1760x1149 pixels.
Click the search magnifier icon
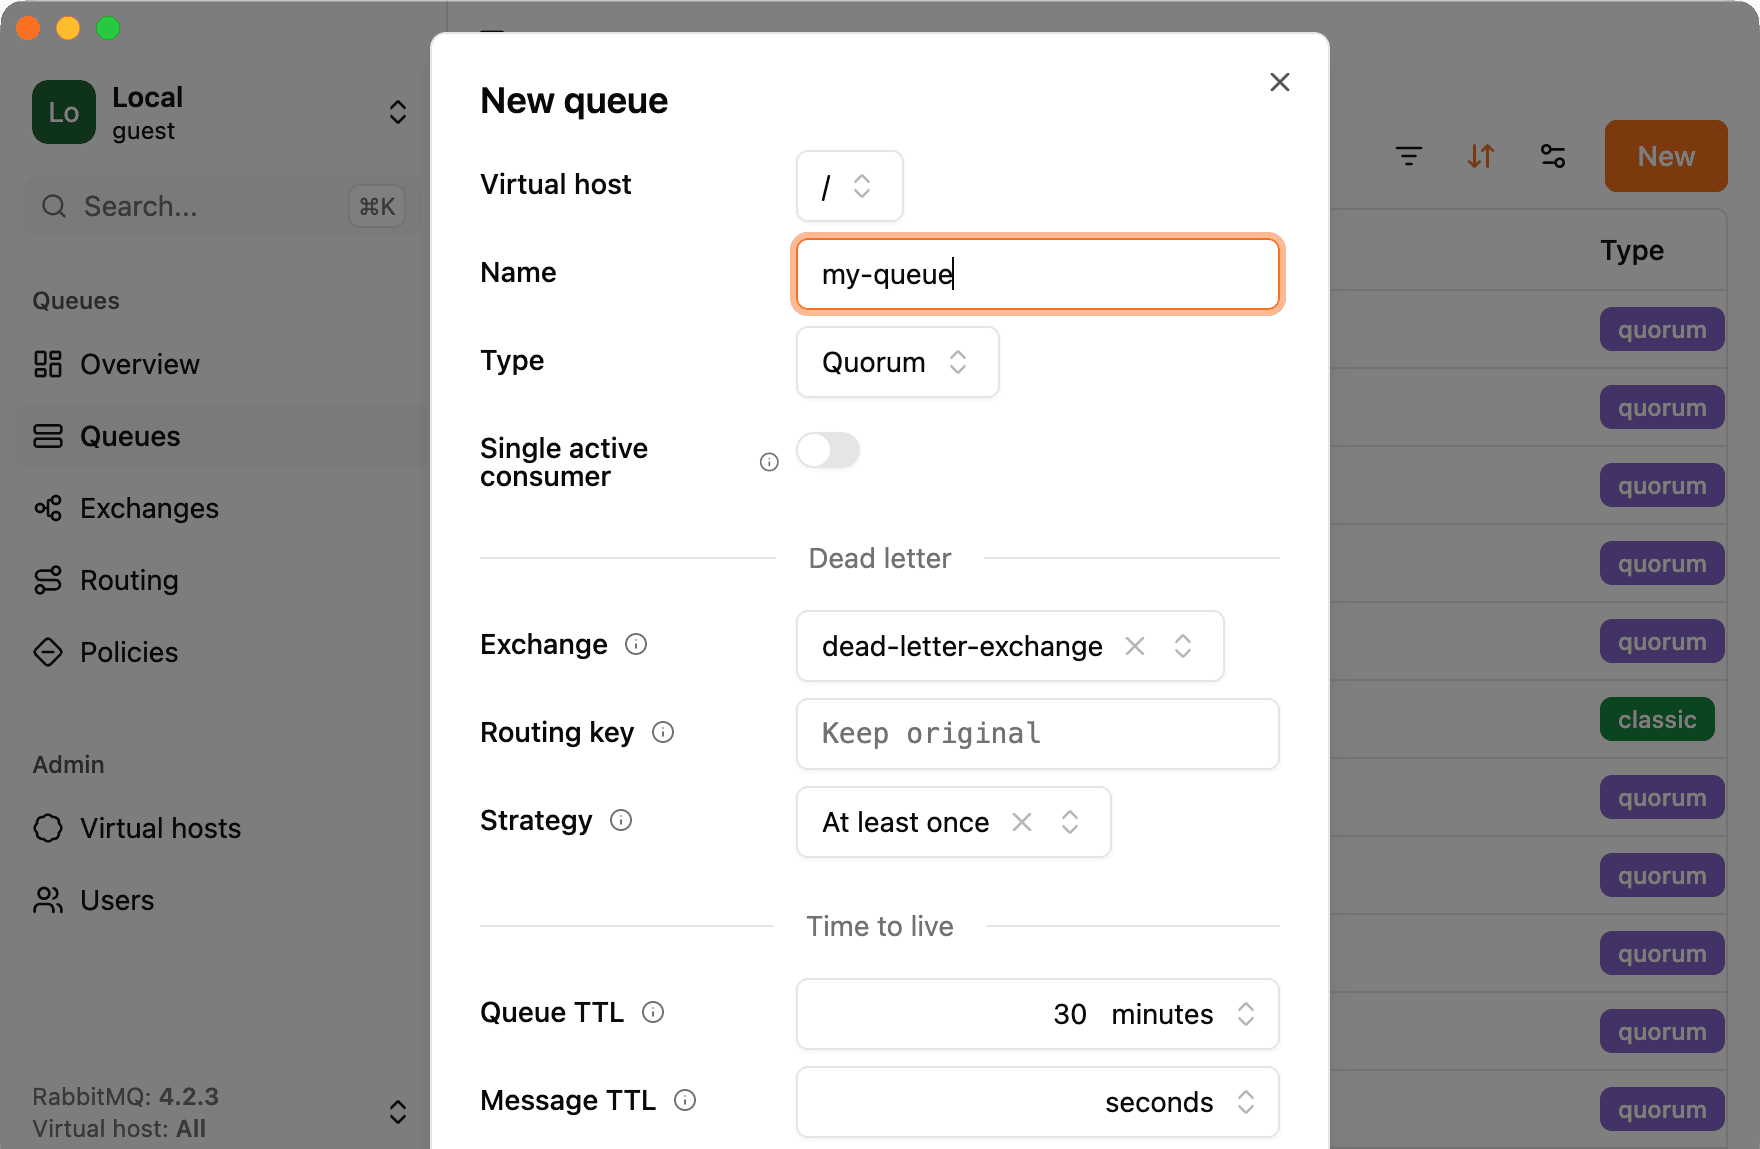(x=54, y=206)
